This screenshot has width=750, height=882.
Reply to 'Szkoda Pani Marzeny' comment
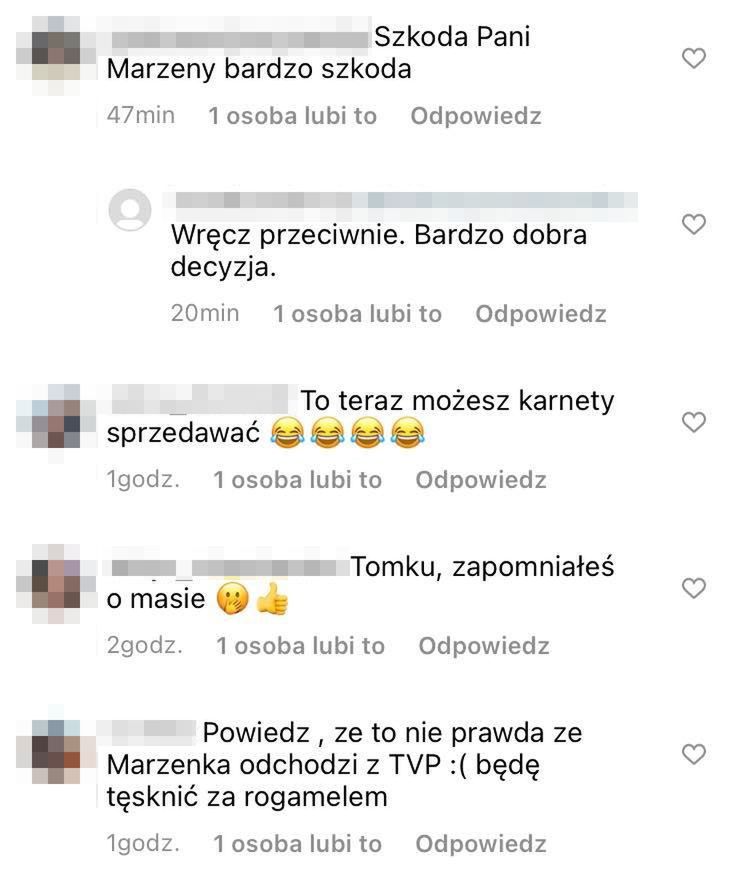tap(476, 116)
